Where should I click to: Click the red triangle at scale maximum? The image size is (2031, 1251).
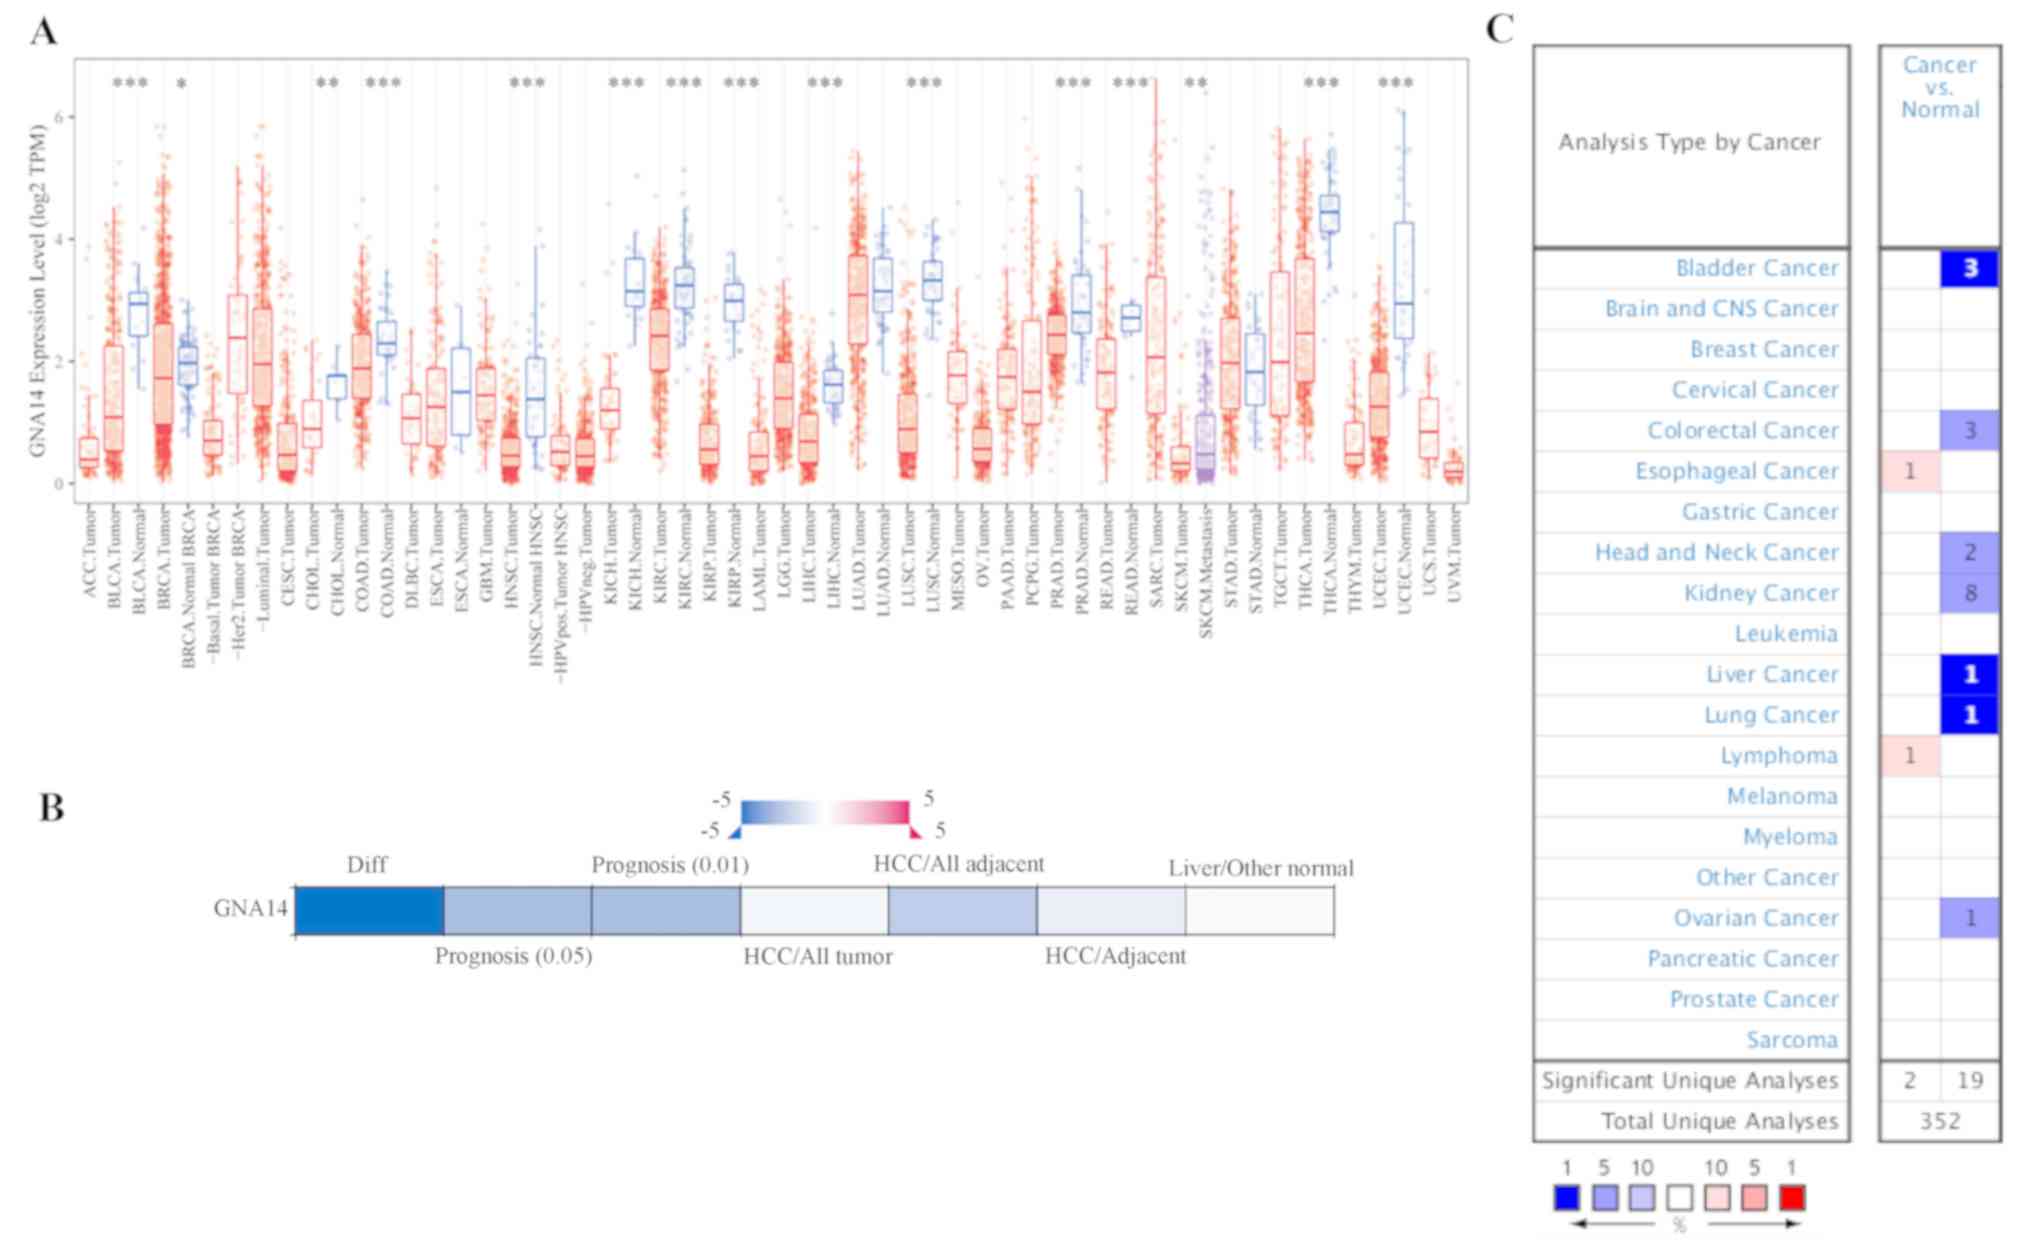914,832
